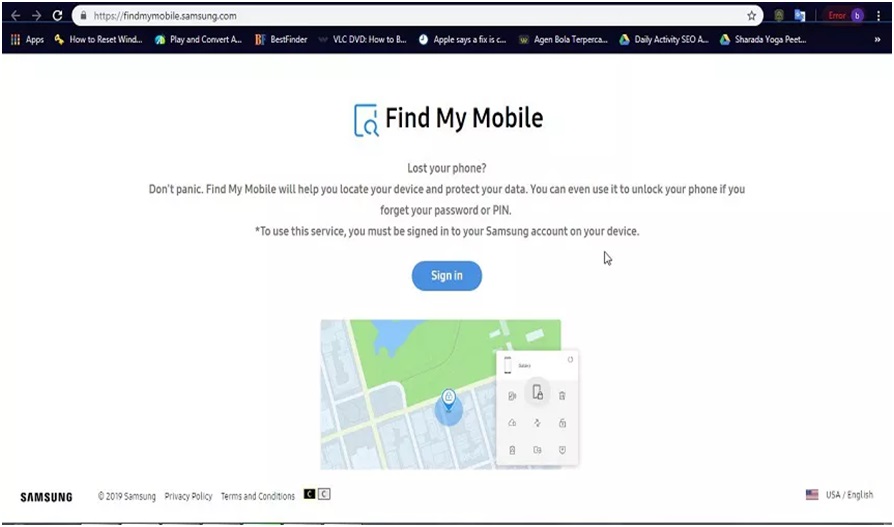This screenshot has height=527, width=894.
Task: Open the green extension icon
Action: [x=779, y=16]
